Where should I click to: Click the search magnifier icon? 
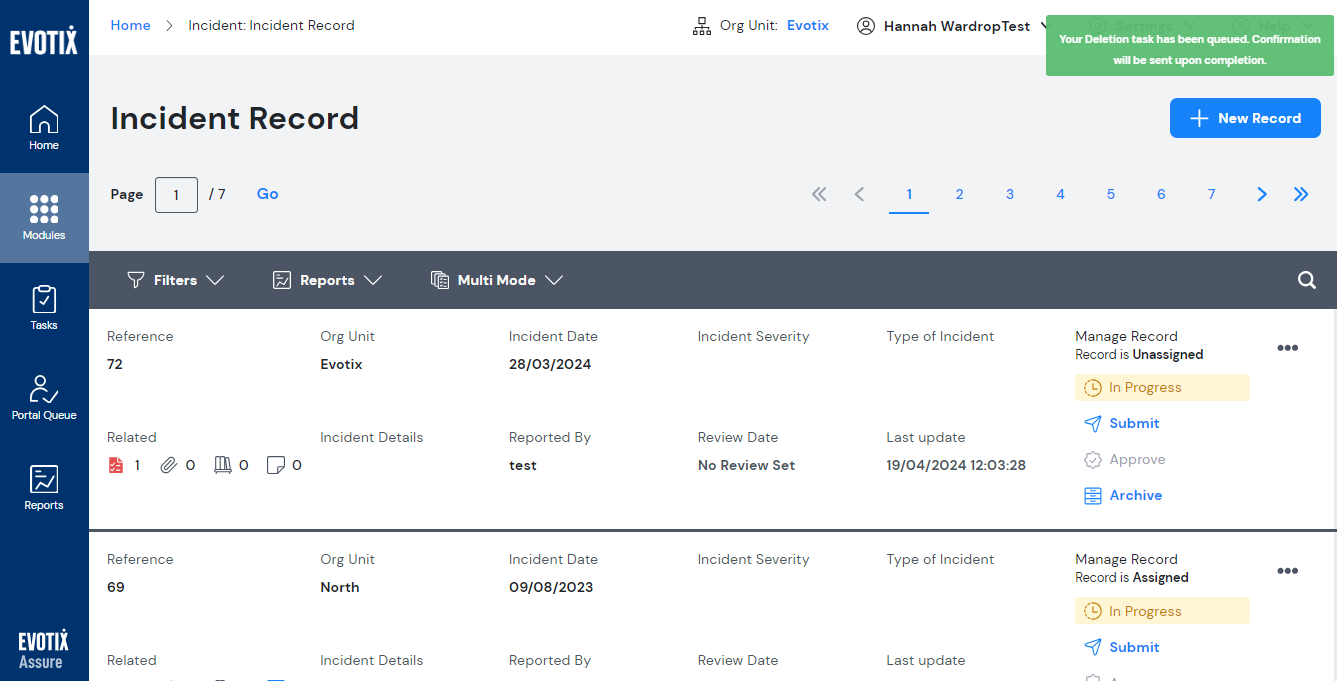[x=1306, y=280]
